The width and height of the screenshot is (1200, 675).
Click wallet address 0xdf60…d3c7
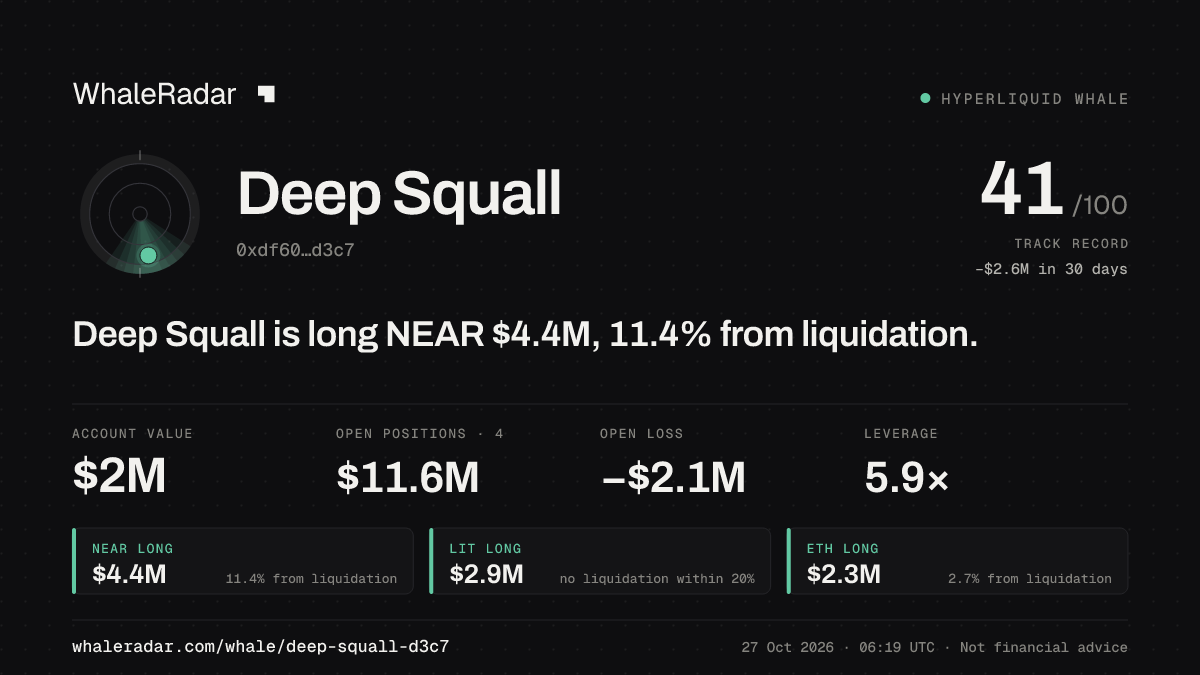(x=295, y=250)
